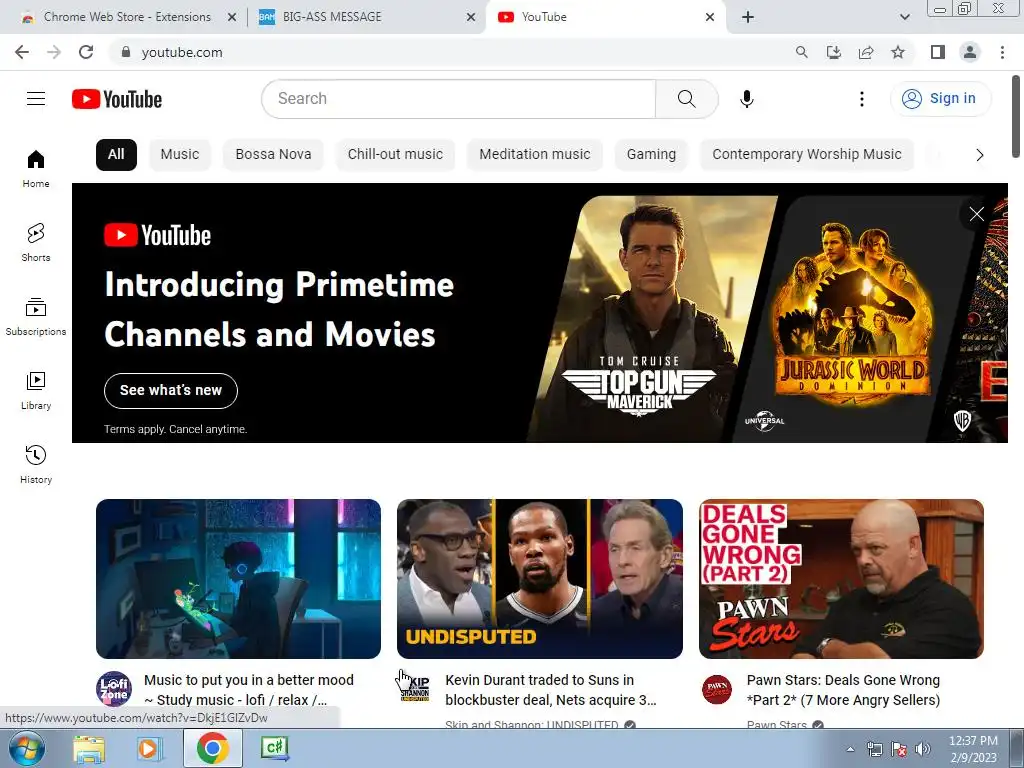Open the Pawn Stars video thumbnail
Viewport: 1024px width, 768px height.
[841, 579]
